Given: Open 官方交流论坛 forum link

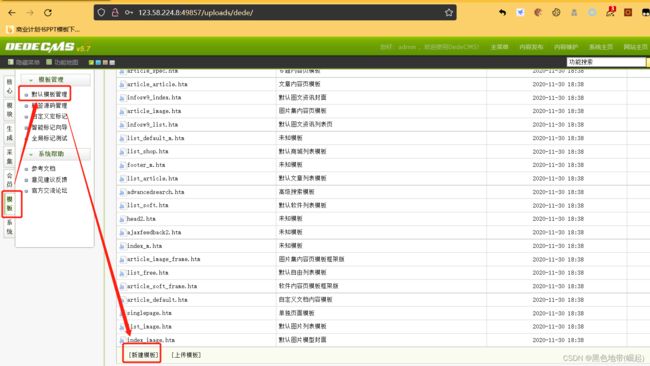Looking at the screenshot, I should [x=49, y=191].
